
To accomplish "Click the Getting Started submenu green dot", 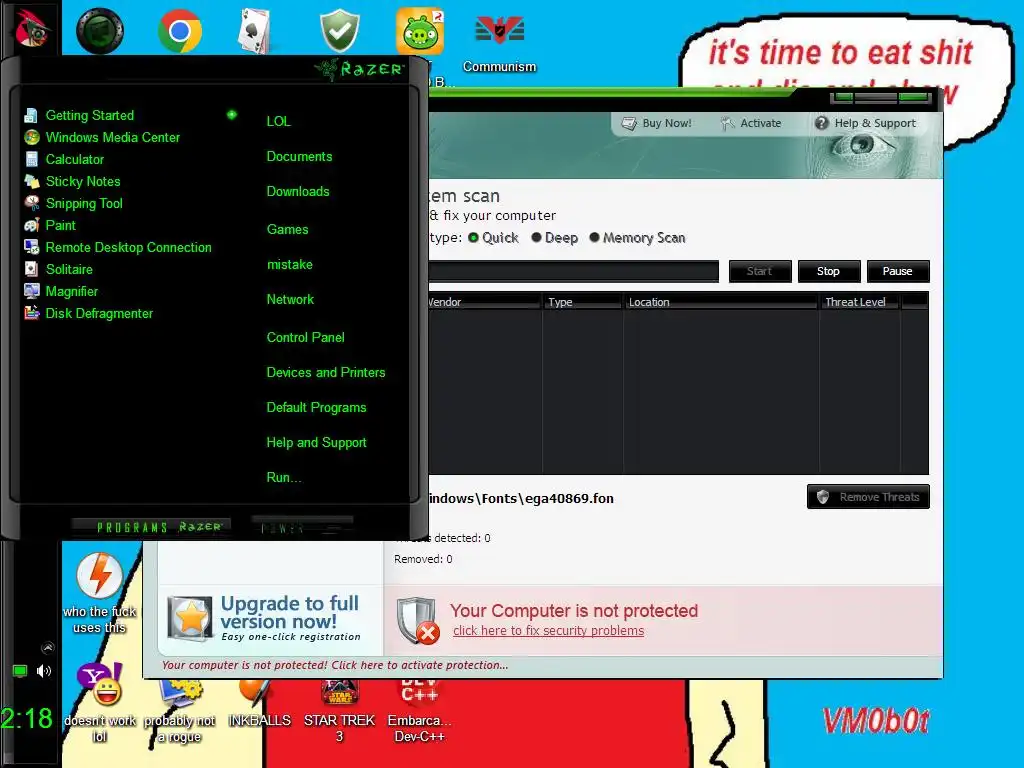I will 232,115.
